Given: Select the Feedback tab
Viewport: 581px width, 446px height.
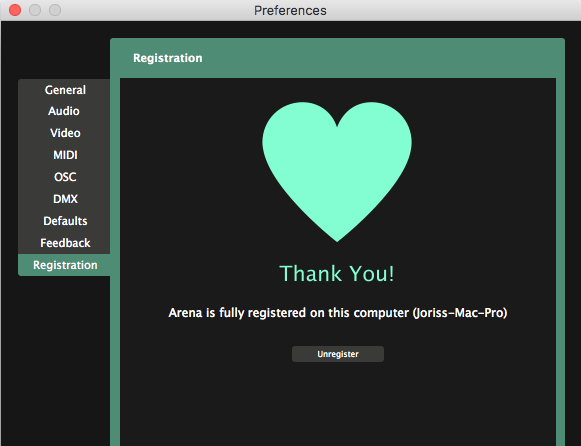Looking at the screenshot, I should click(65, 243).
